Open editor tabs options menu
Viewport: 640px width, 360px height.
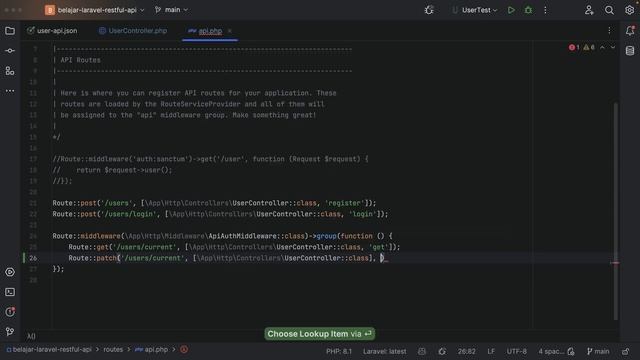pos(609,31)
